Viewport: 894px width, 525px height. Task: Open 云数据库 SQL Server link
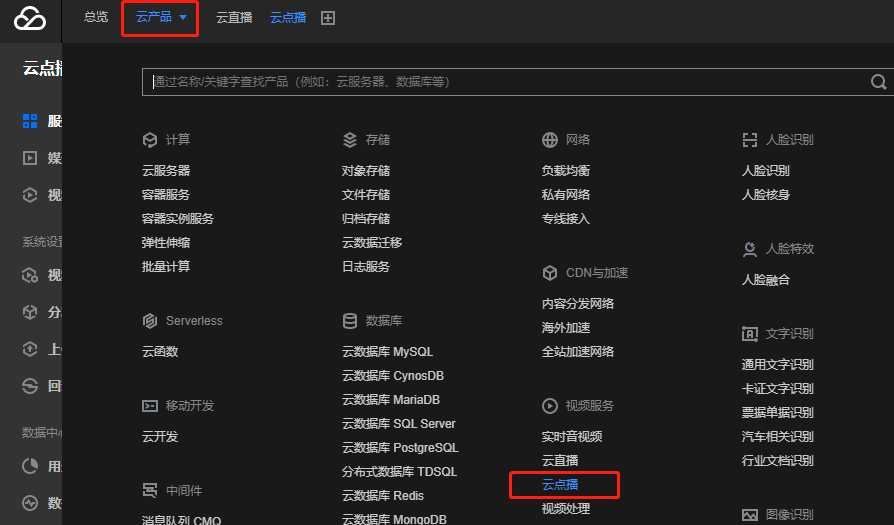coord(399,424)
